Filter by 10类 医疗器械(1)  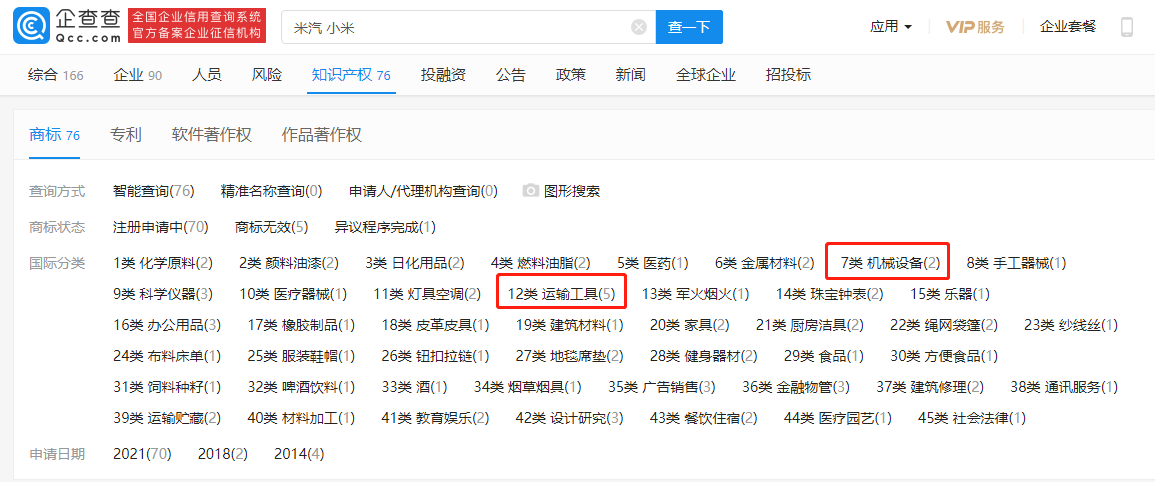click(293, 294)
